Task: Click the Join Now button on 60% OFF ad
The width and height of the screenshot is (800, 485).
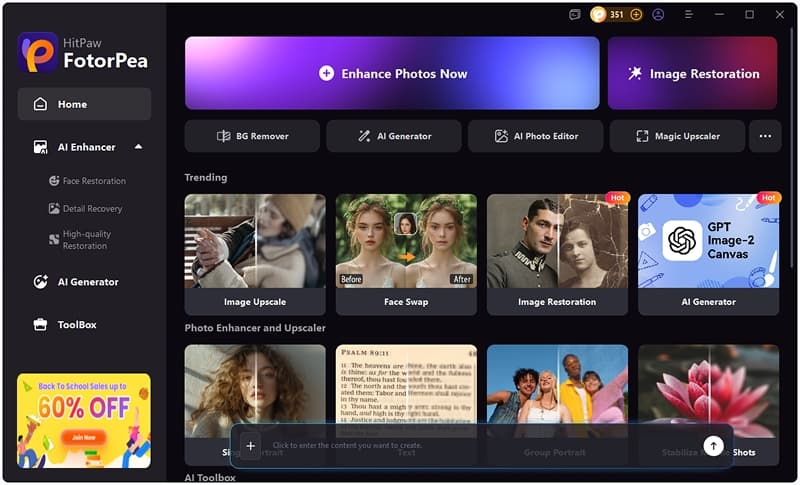Action: tap(84, 437)
